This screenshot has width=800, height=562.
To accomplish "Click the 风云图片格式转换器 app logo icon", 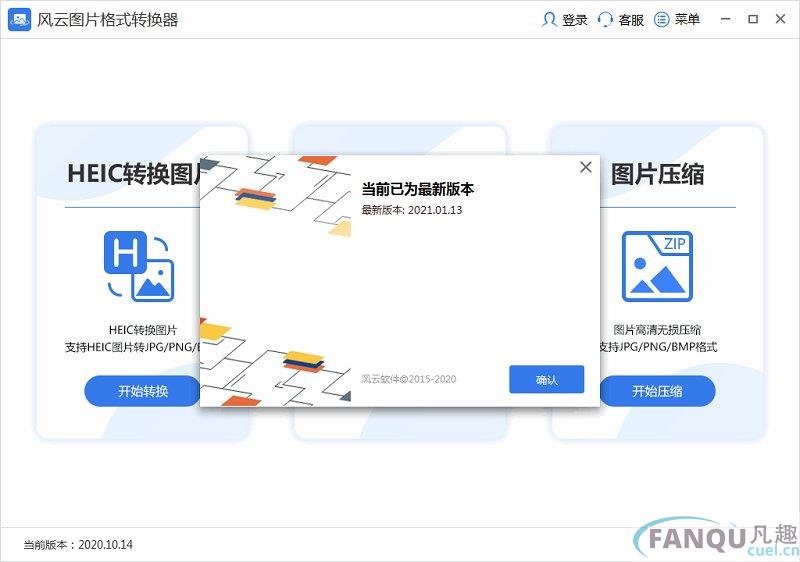I will (x=19, y=20).
